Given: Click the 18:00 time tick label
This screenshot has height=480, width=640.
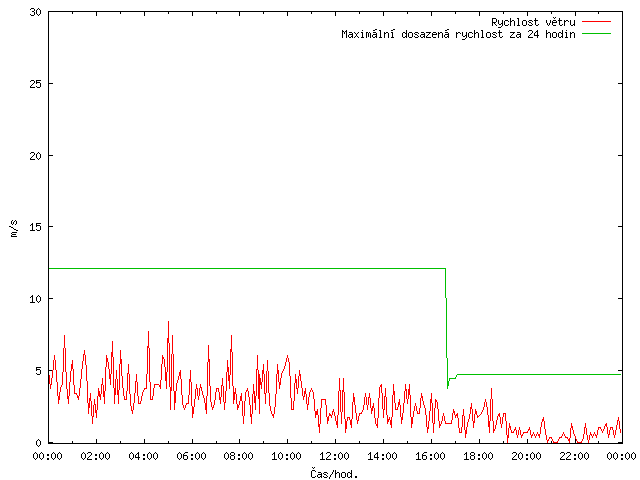Looking at the screenshot, I should 478,456.
